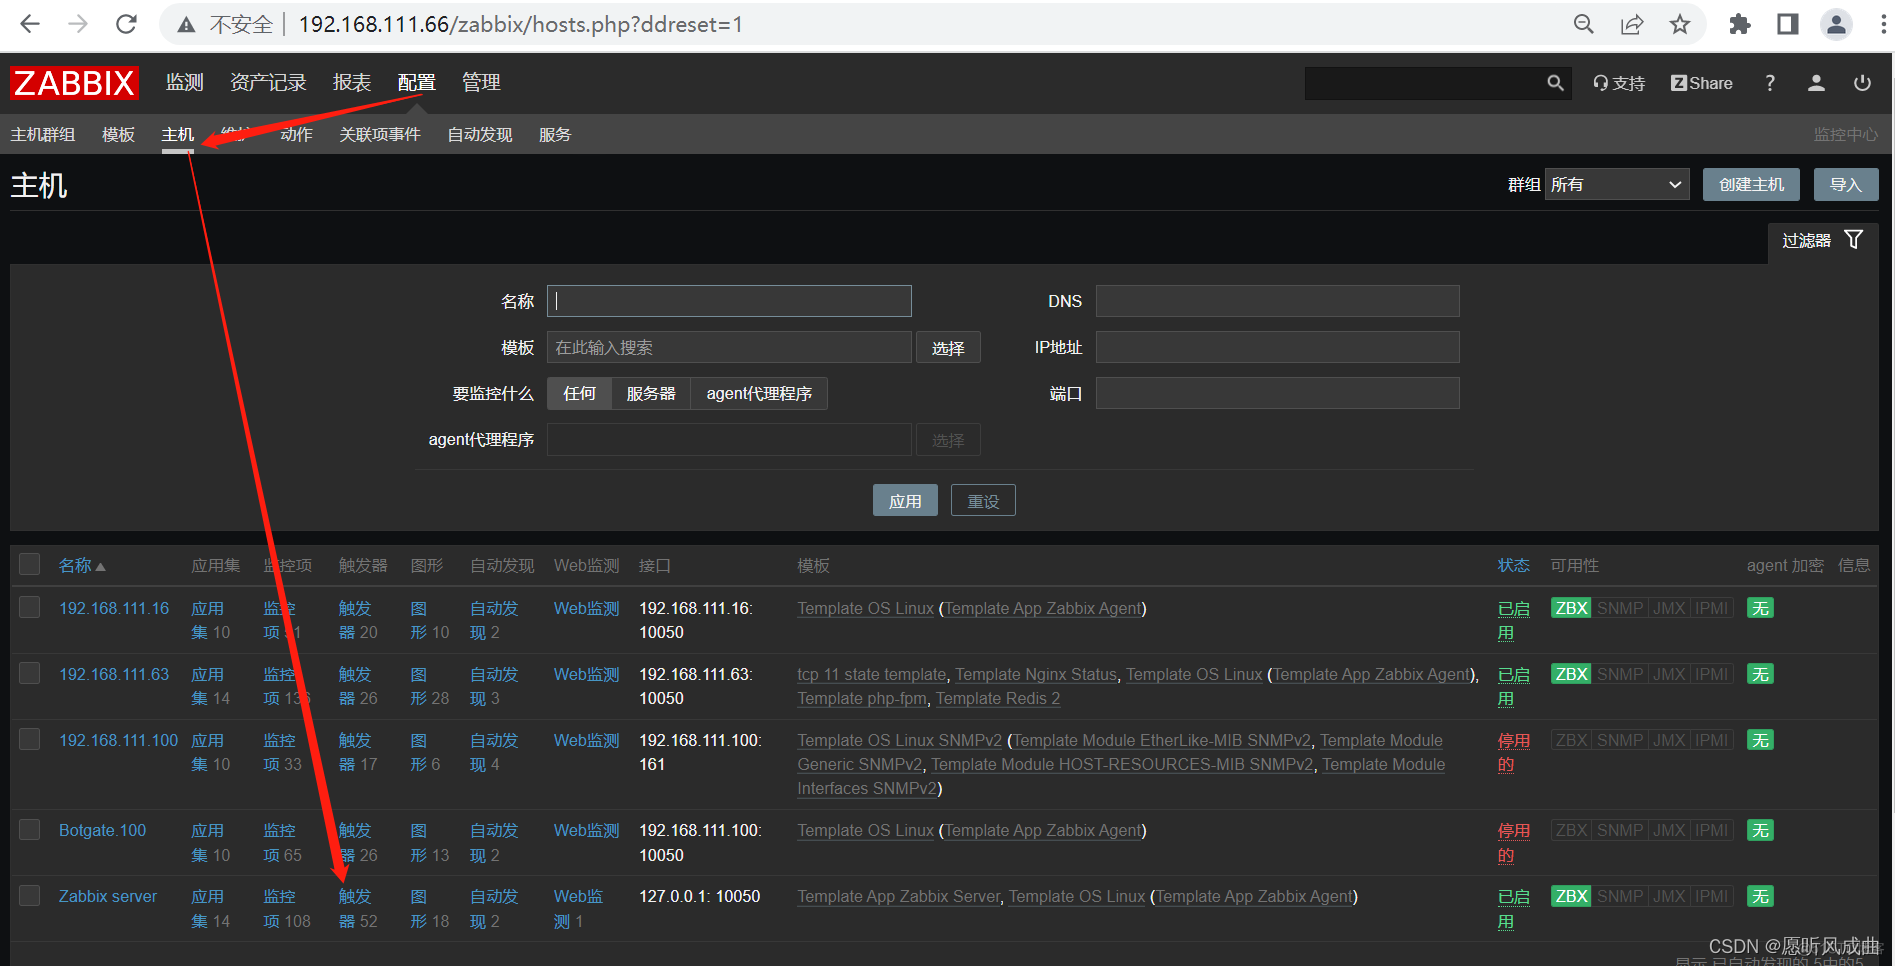This screenshot has height=966, width=1895.
Task: Click the browser address bar URL
Action: 520,24
